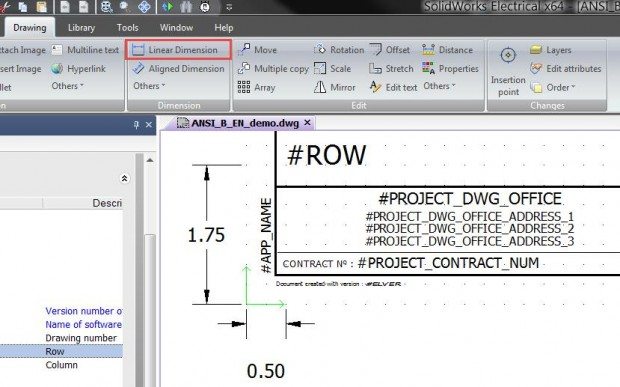Pin the side panel with the pushpin
620x387 pixels.
[136, 125]
